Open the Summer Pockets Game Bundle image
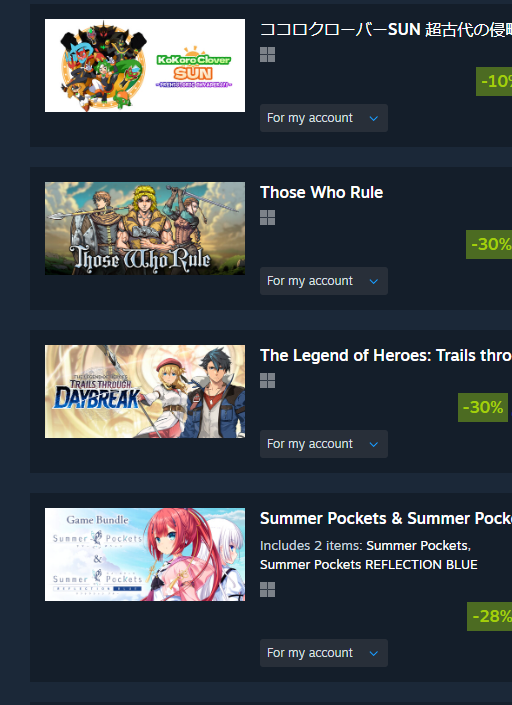The height and width of the screenshot is (705, 512). click(145, 554)
